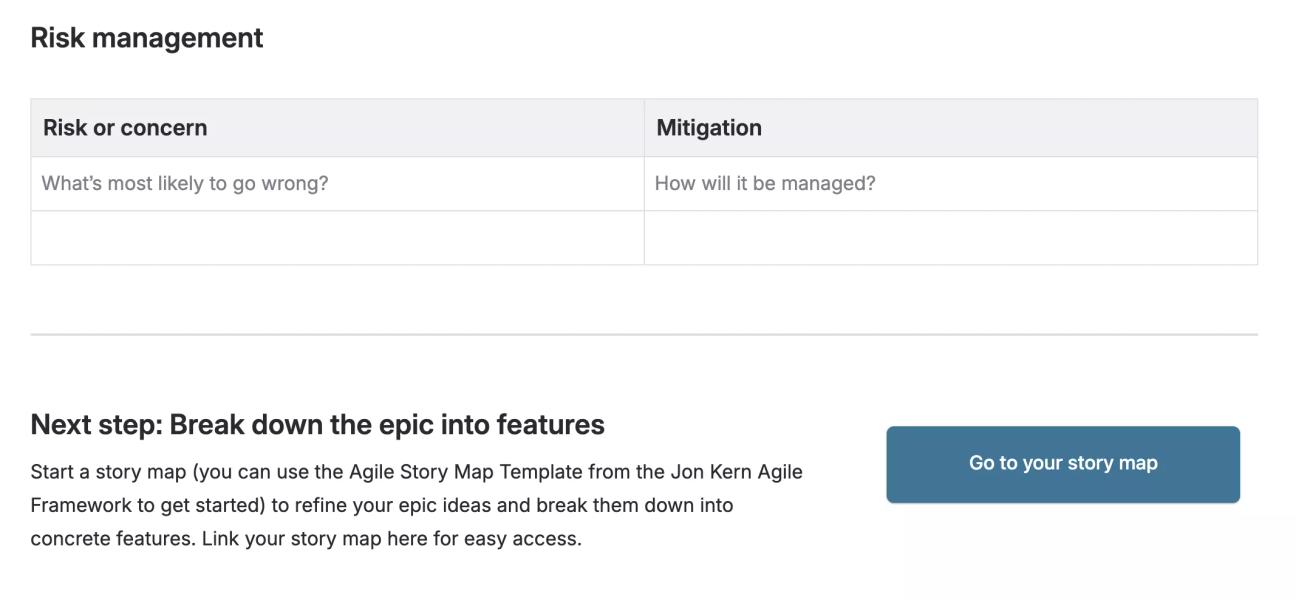
Task: Click the empty cell in the Mitigation column
Action: point(950,236)
